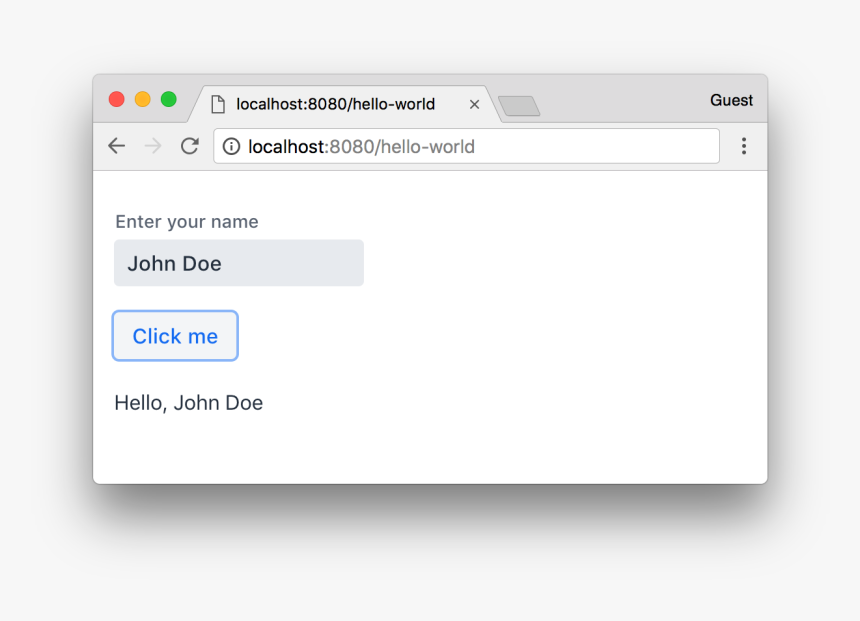Viewport: 860px width, 621px height.
Task: Open the Guest profile menu
Action: click(x=731, y=100)
